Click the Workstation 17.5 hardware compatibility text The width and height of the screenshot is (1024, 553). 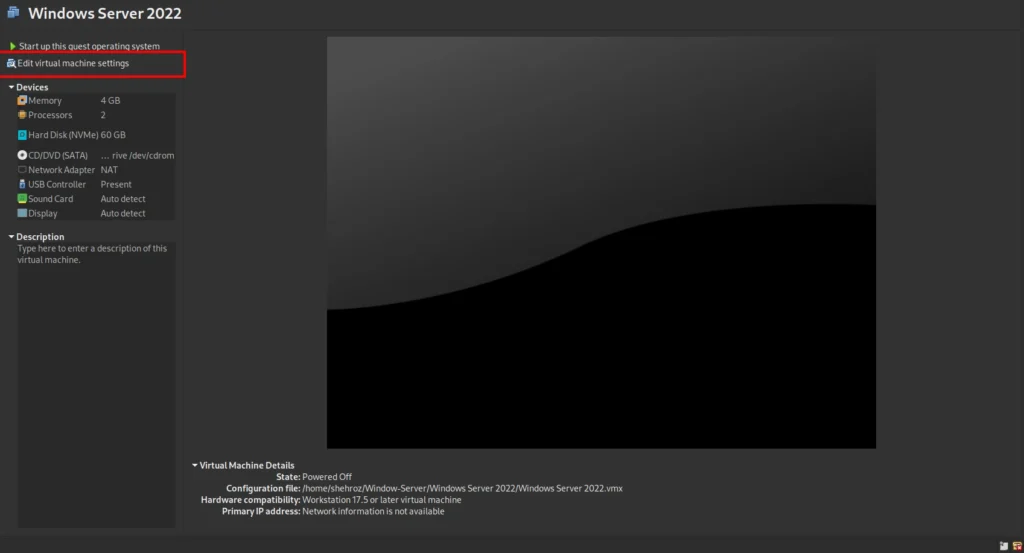pyautogui.click(x=381, y=499)
